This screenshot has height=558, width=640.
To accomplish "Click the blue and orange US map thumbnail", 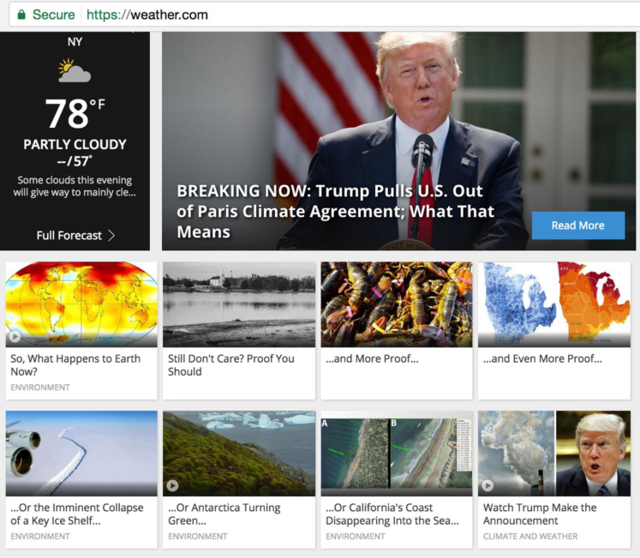I will 554,304.
